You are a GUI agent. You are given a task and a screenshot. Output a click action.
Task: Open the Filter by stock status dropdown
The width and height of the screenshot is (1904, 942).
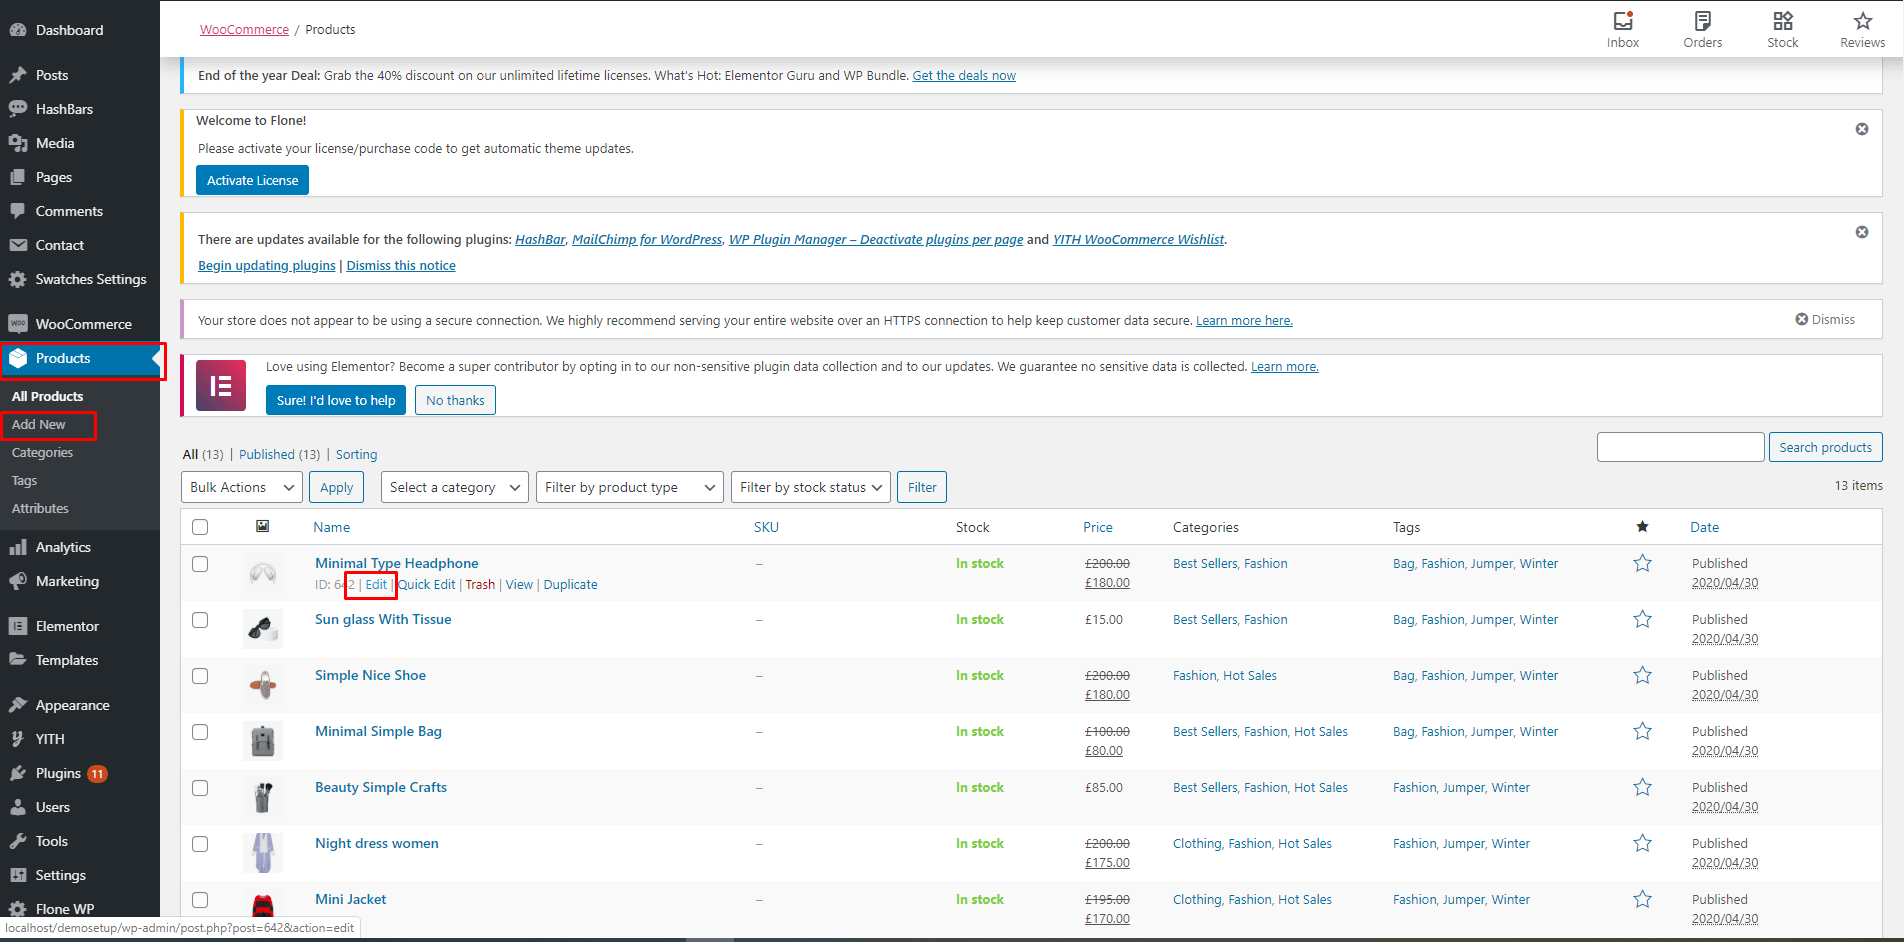point(811,487)
